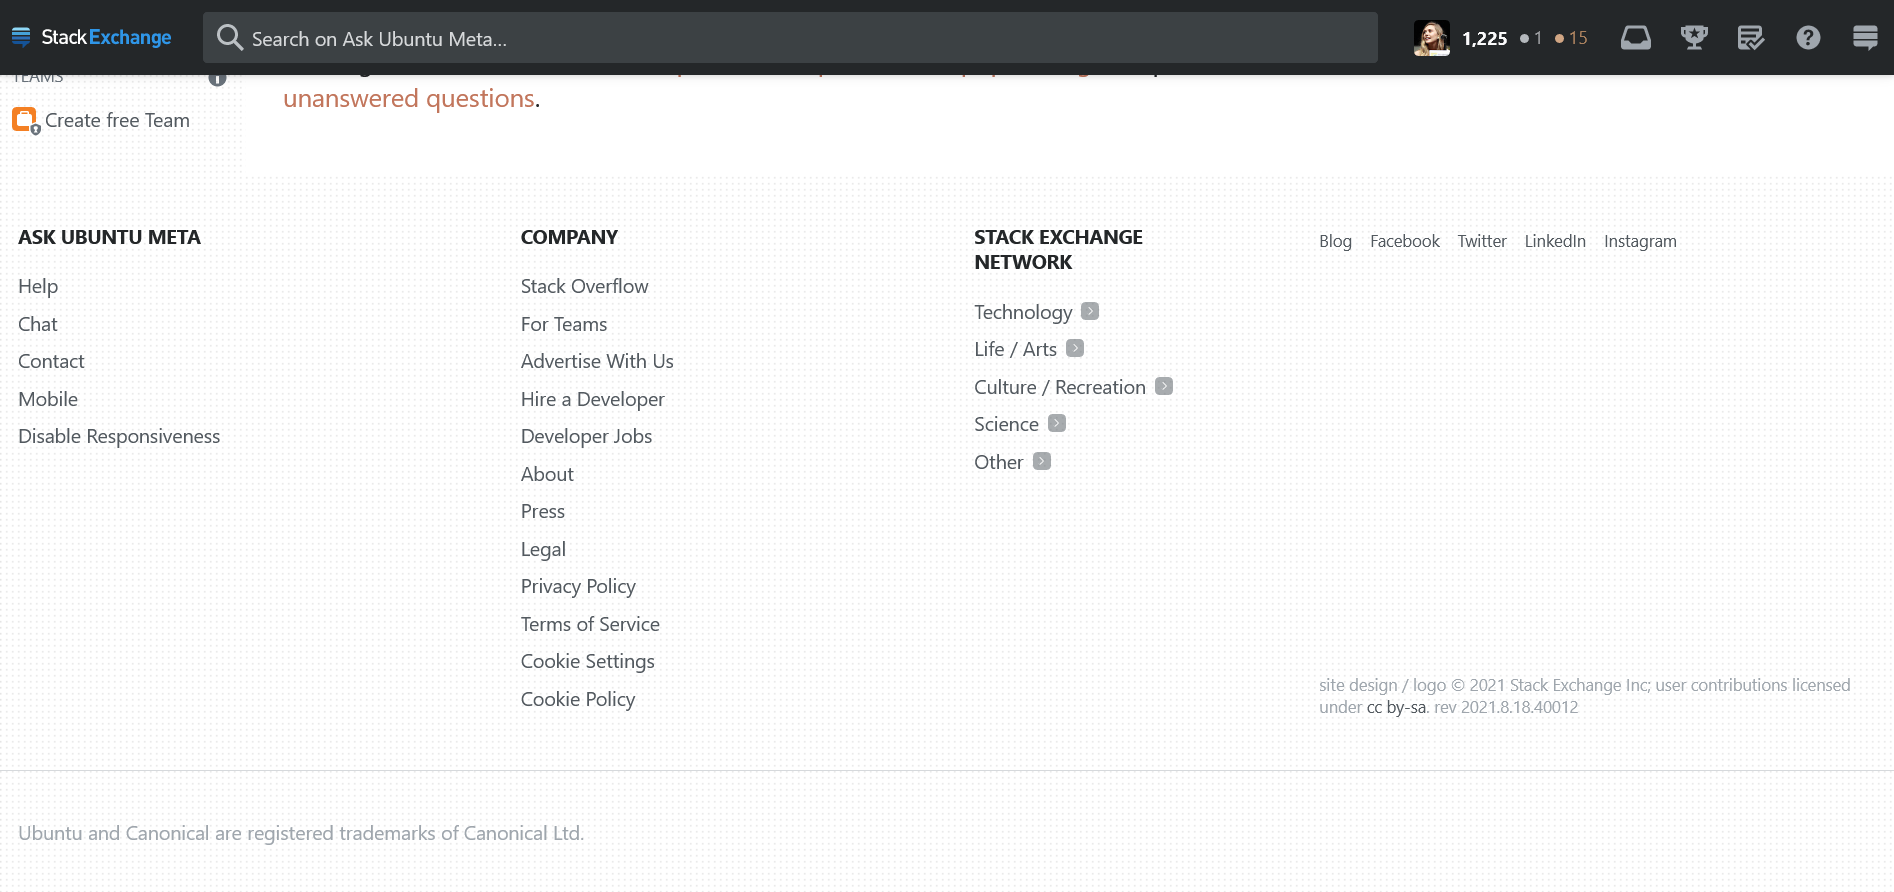The width and height of the screenshot is (1894, 892).
Task: Open the unanswered questions link
Action: coord(409,98)
